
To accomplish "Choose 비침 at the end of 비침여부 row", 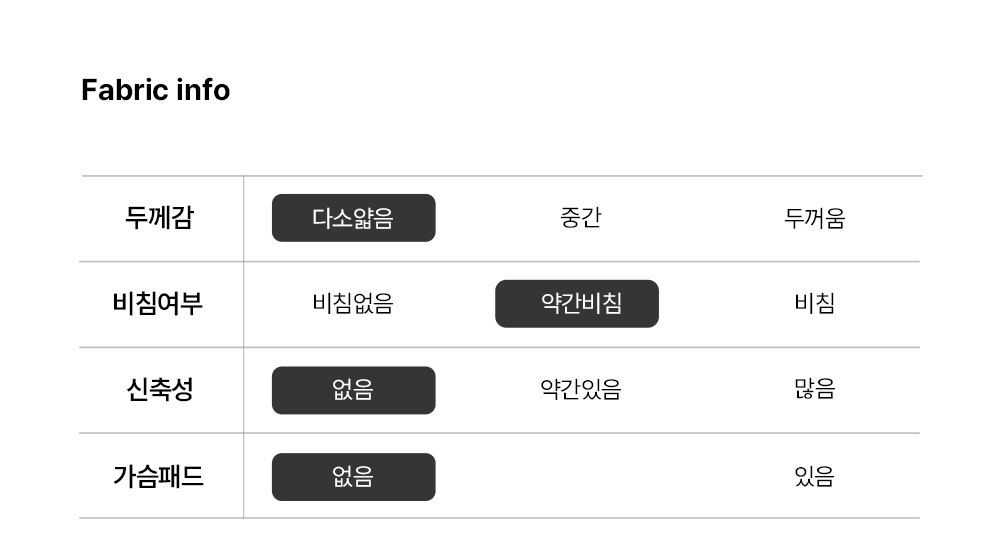I will pyautogui.click(x=814, y=304).
